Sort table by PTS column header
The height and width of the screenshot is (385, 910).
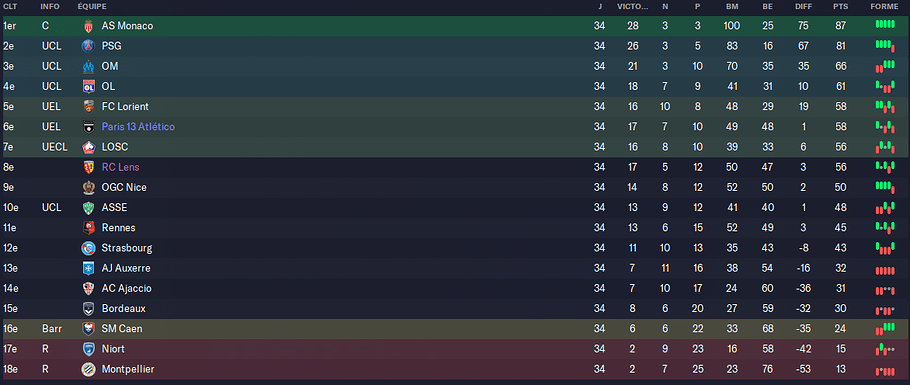tap(839, 6)
